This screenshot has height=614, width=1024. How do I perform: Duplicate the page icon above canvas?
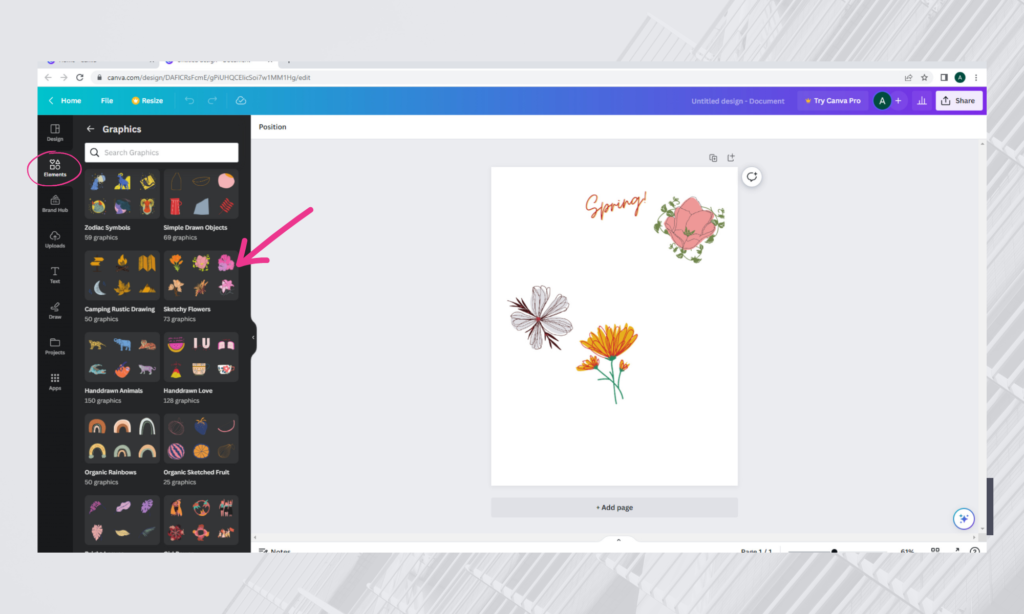pos(713,158)
